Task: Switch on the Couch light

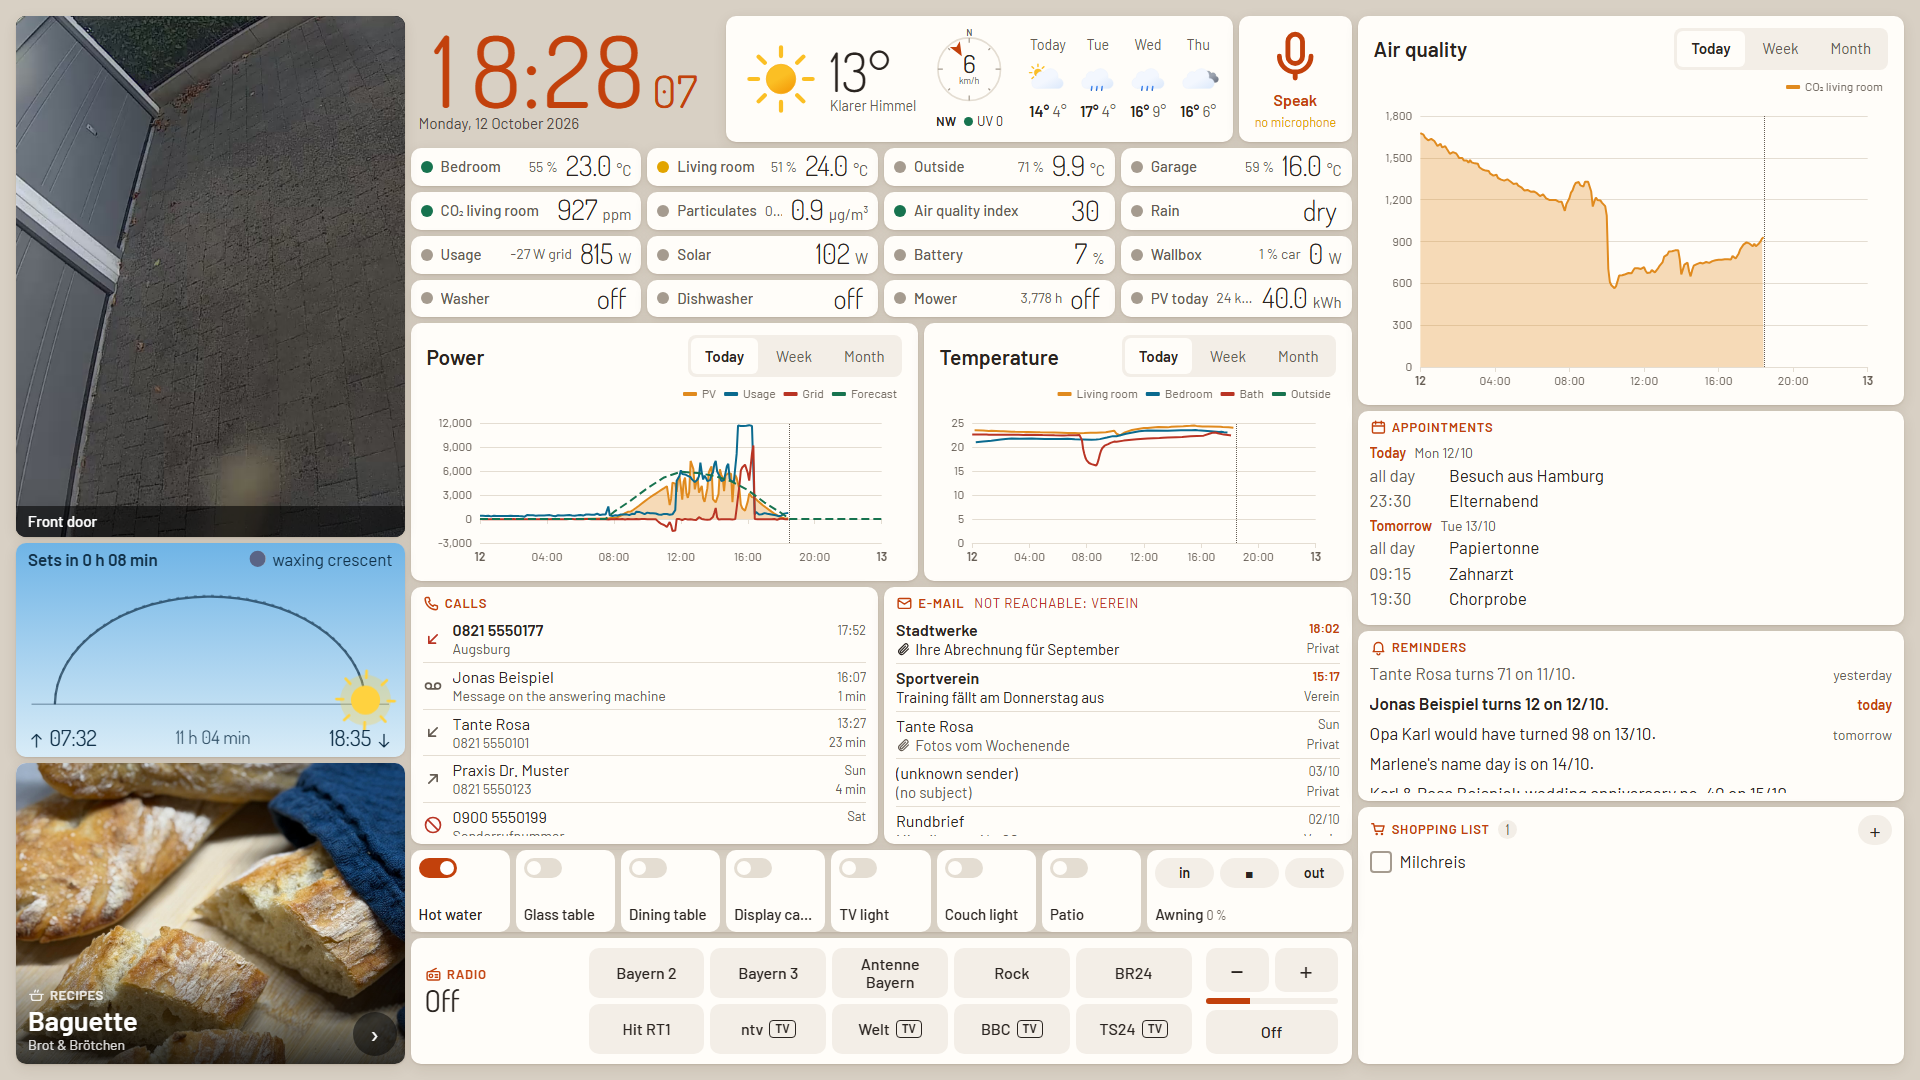Action: coord(964,868)
